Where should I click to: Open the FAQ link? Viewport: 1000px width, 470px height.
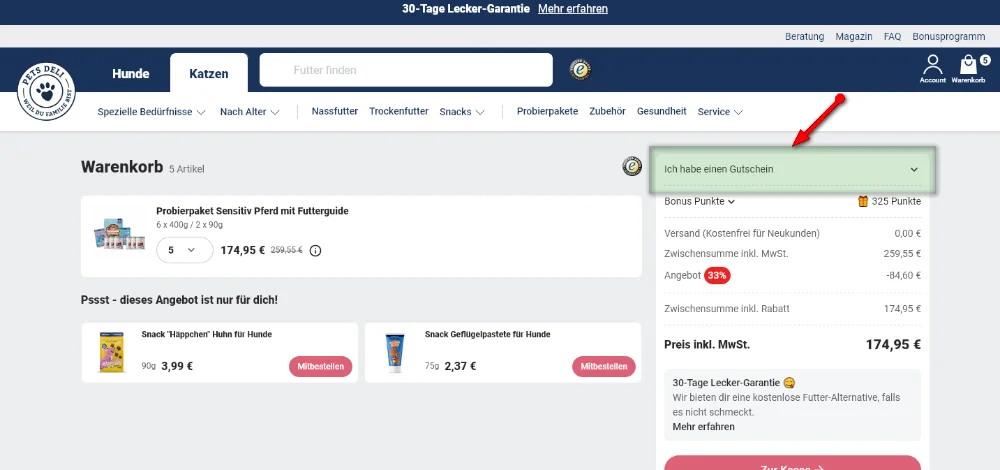point(892,37)
